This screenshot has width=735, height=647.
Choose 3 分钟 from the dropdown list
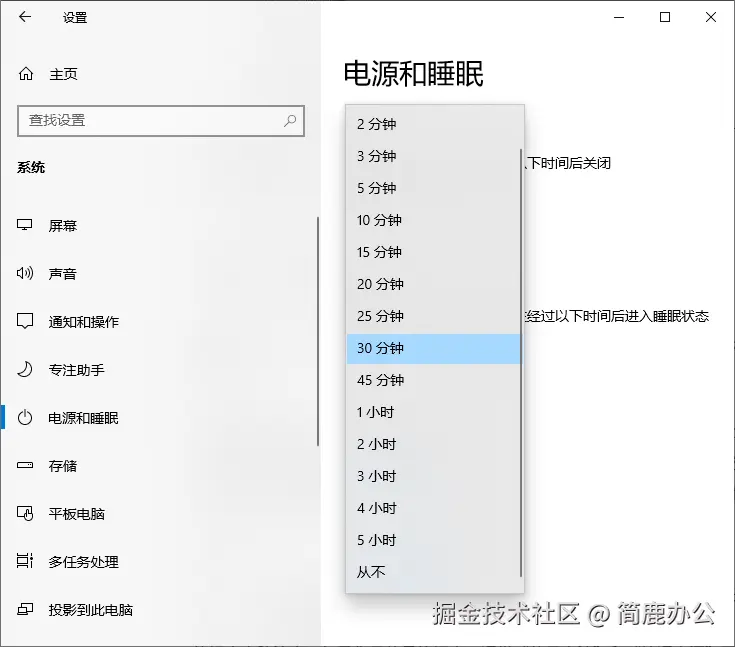coord(434,156)
